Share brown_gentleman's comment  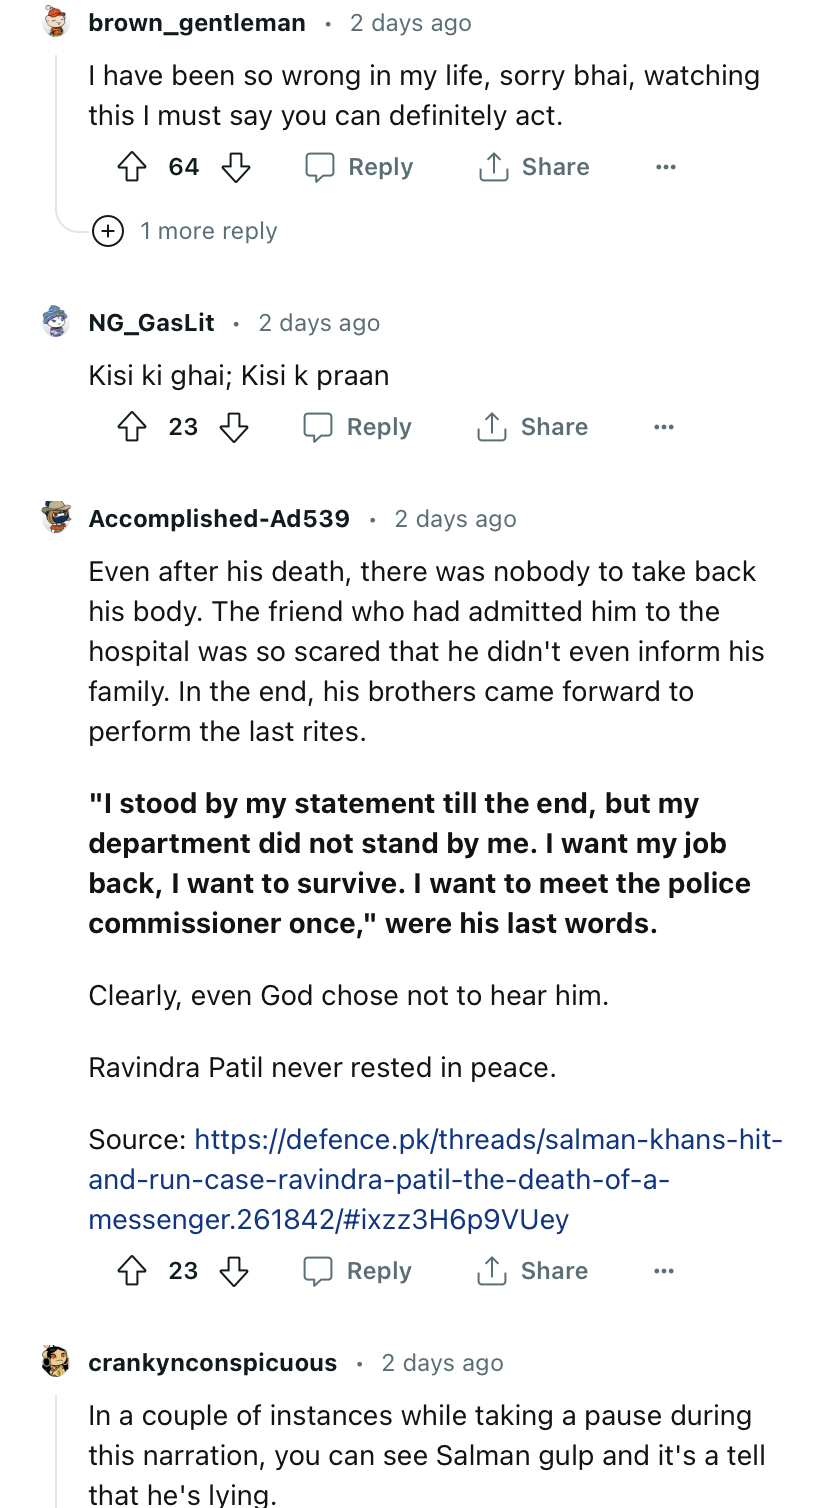point(534,167)
